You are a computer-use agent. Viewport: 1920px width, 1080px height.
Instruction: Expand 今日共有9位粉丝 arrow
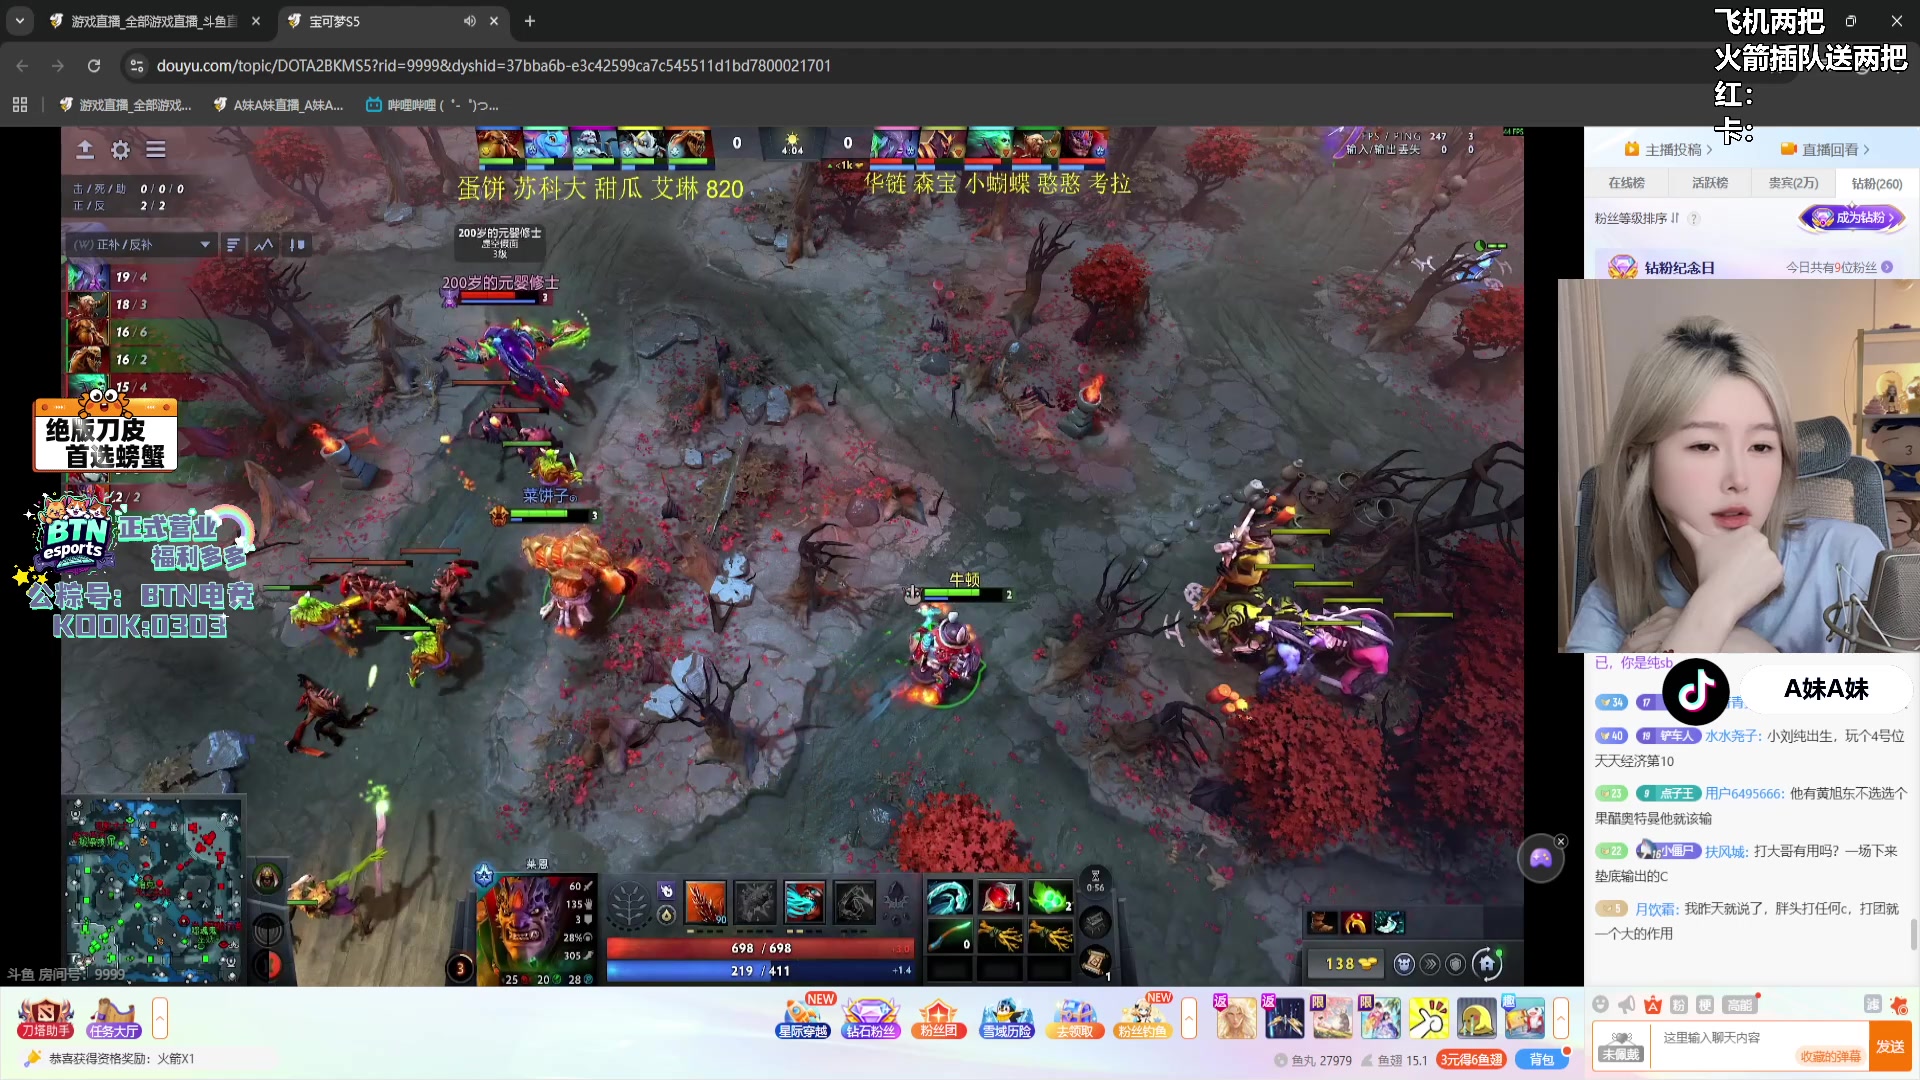(1887, 267)
